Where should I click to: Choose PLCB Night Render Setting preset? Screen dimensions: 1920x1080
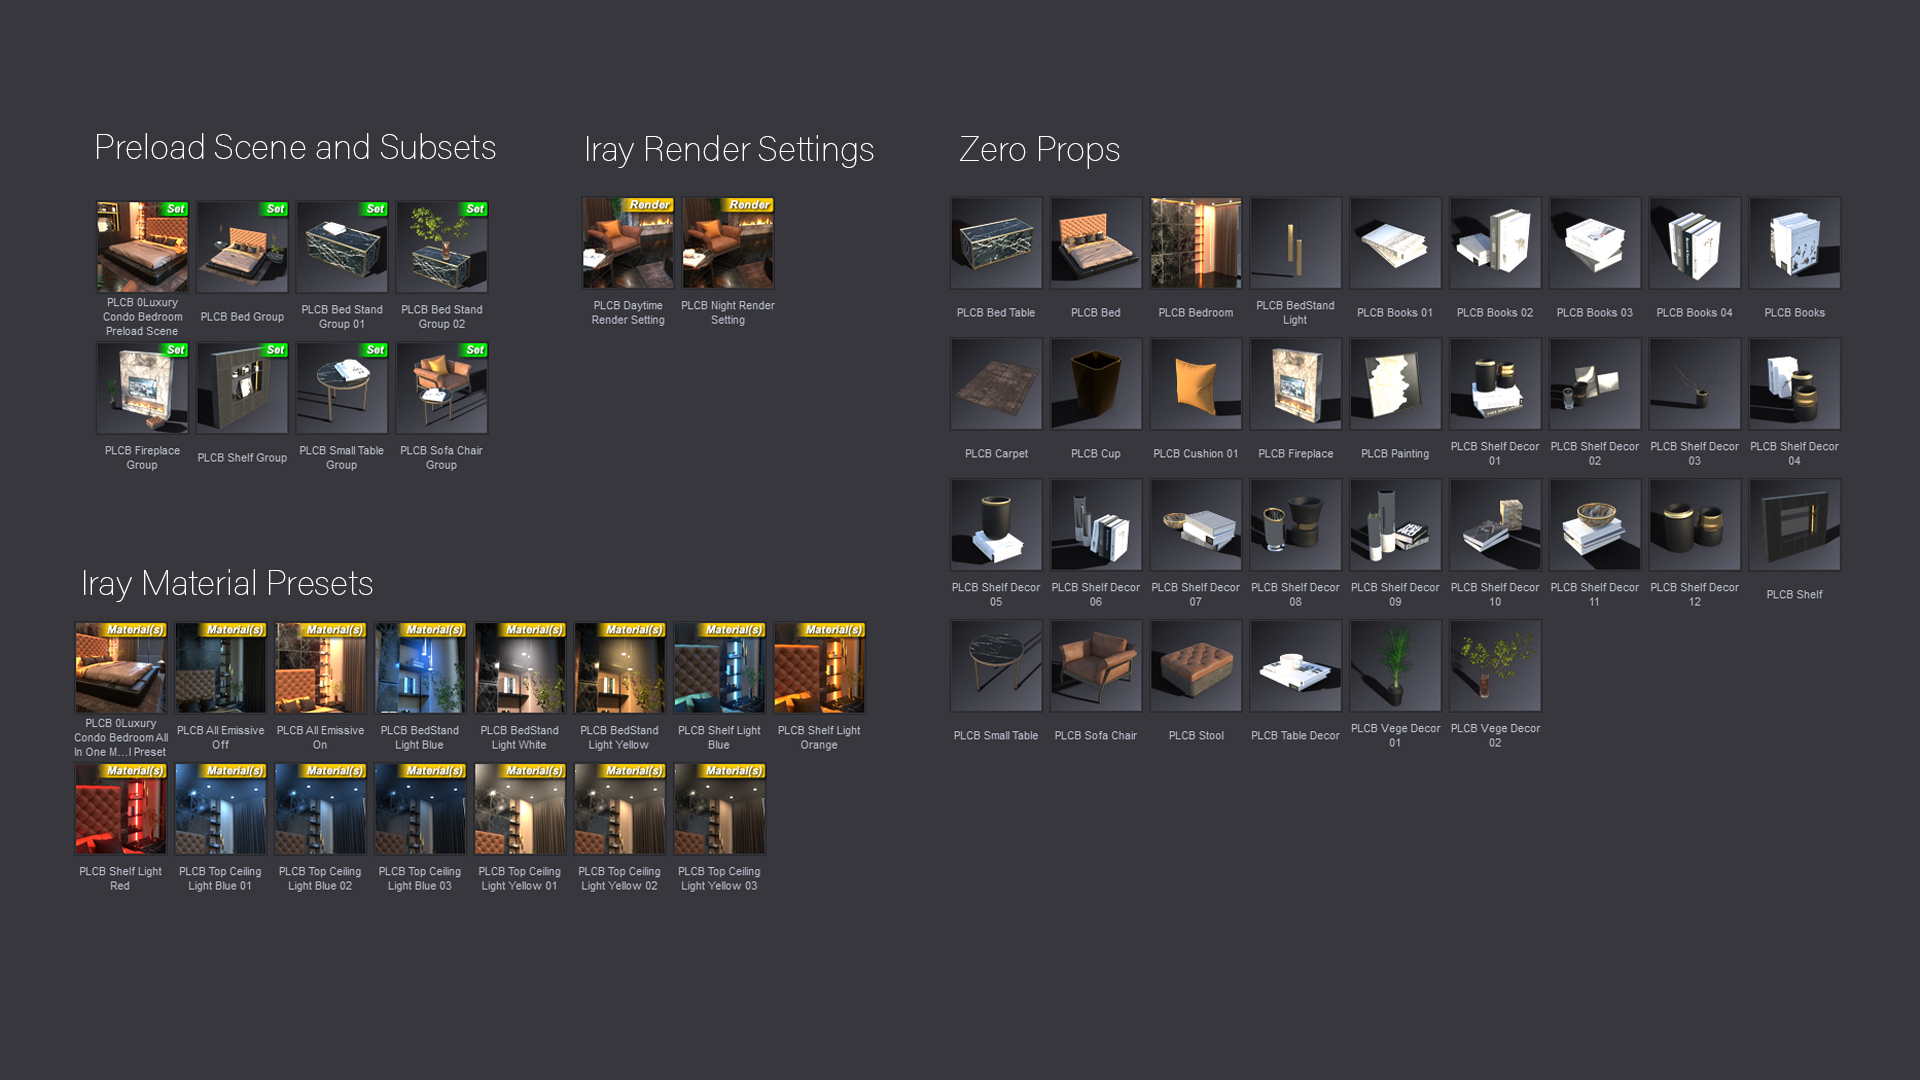728,243
